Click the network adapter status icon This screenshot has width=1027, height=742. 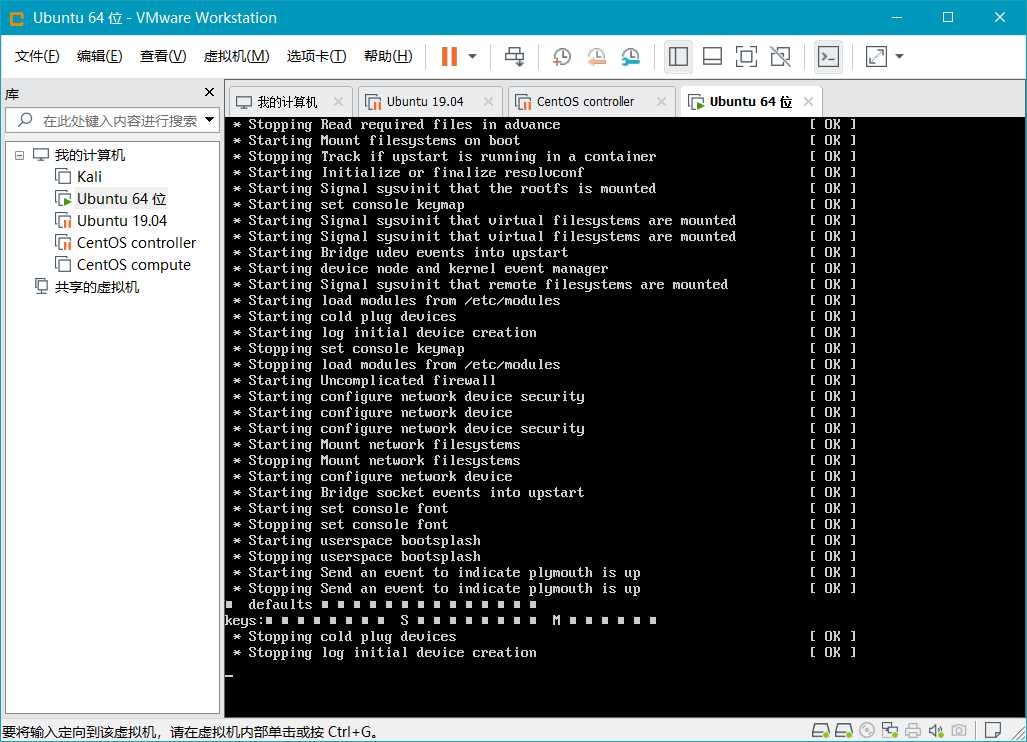889,730
